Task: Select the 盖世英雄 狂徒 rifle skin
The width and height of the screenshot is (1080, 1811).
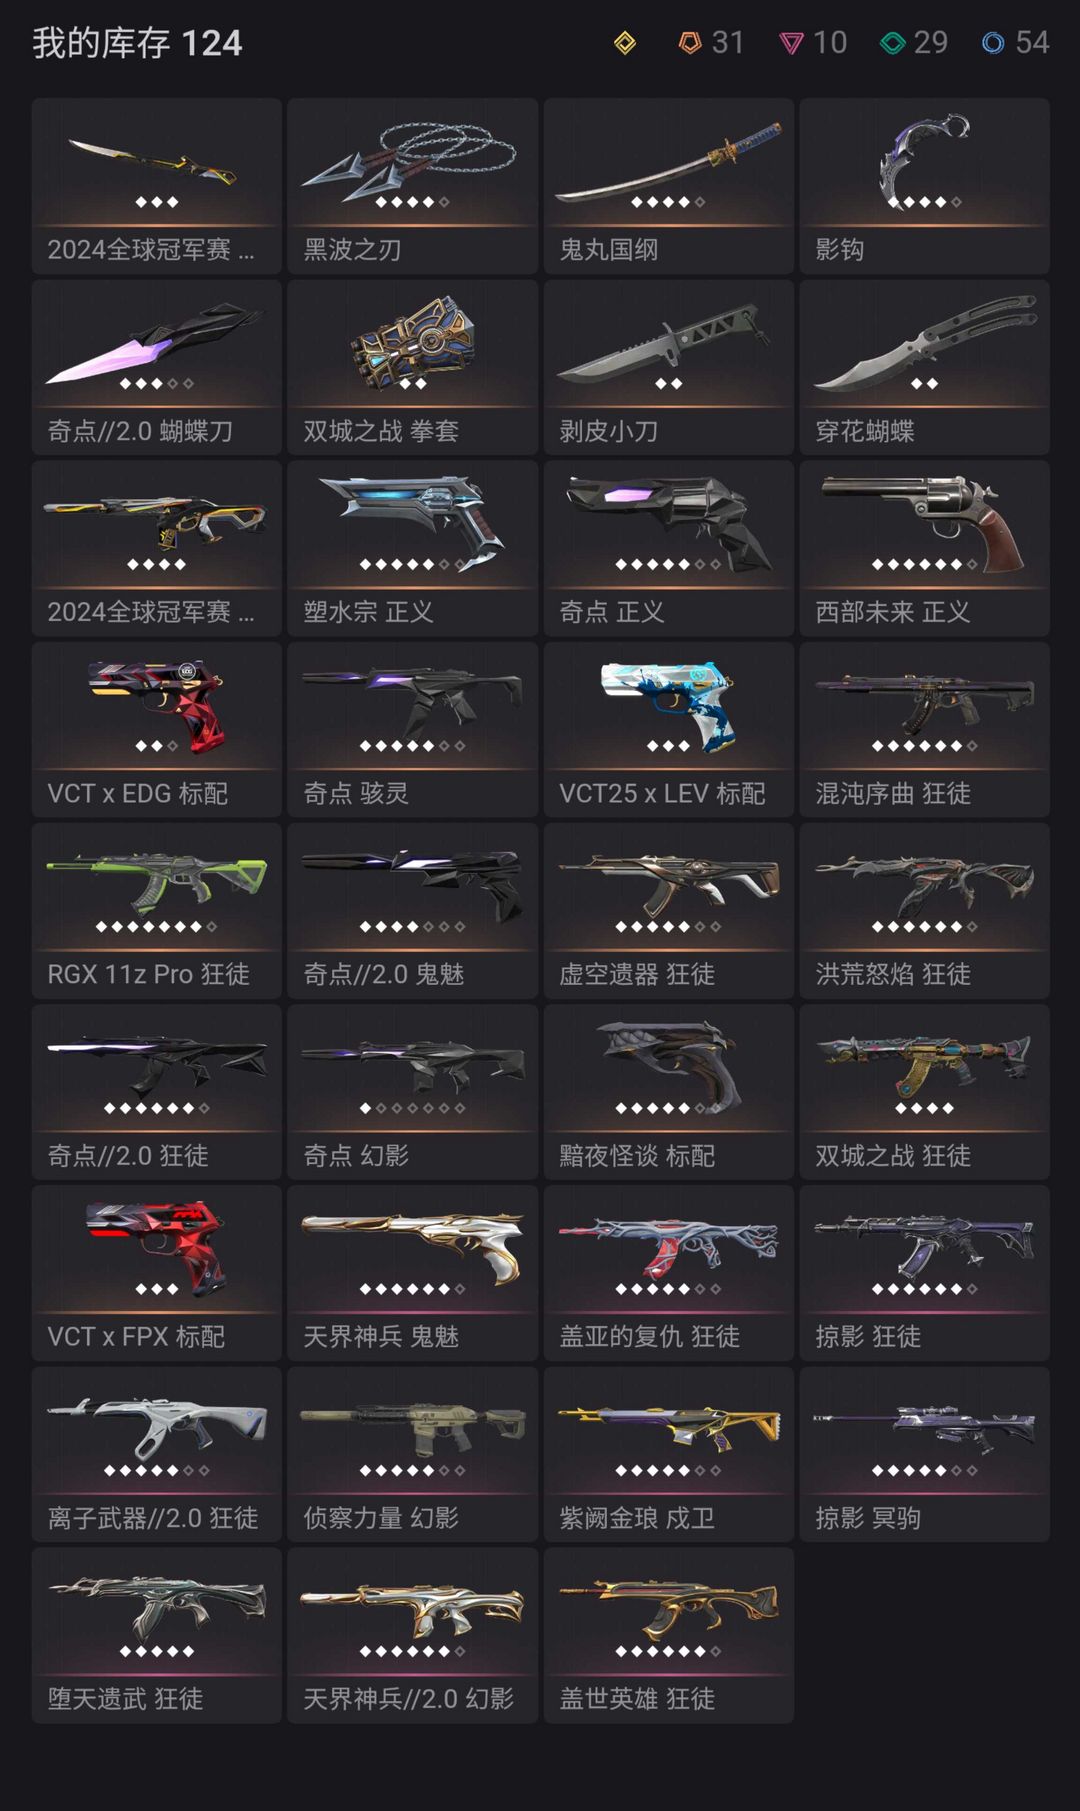Action: coord(669,1636)
